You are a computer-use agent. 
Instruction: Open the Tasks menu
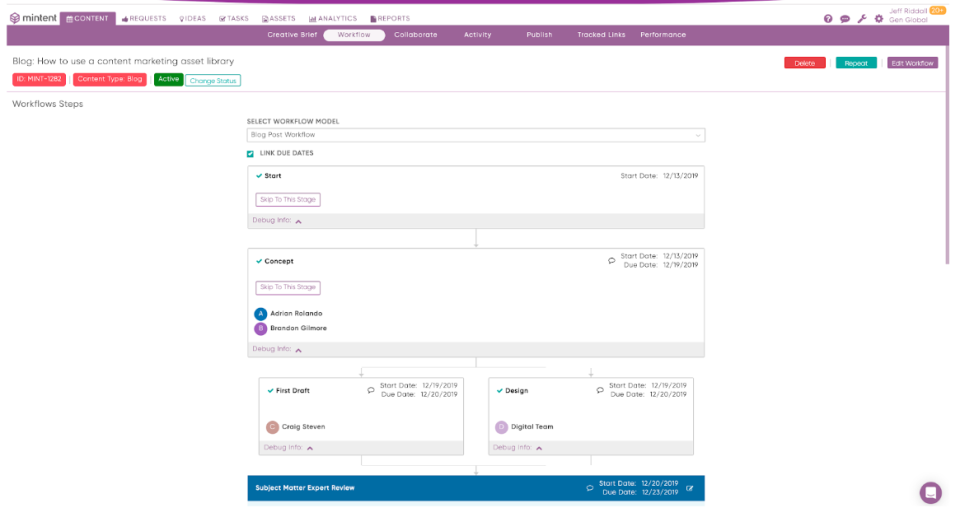(x=234, y=18)
